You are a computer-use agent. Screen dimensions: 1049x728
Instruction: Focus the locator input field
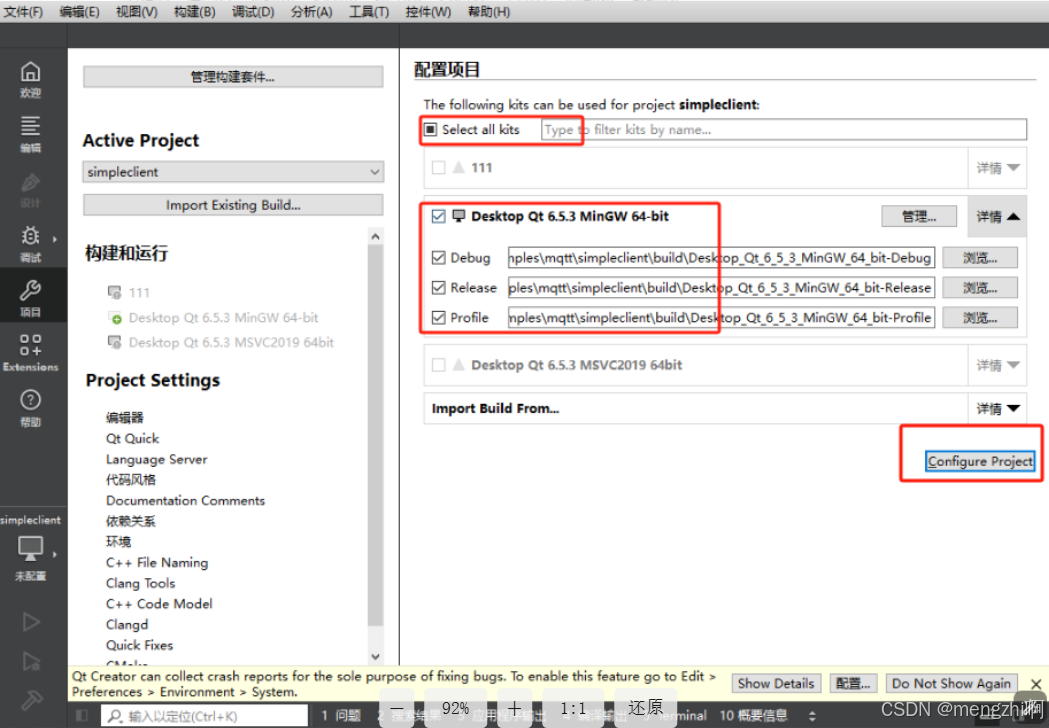(x=204, y=716)
